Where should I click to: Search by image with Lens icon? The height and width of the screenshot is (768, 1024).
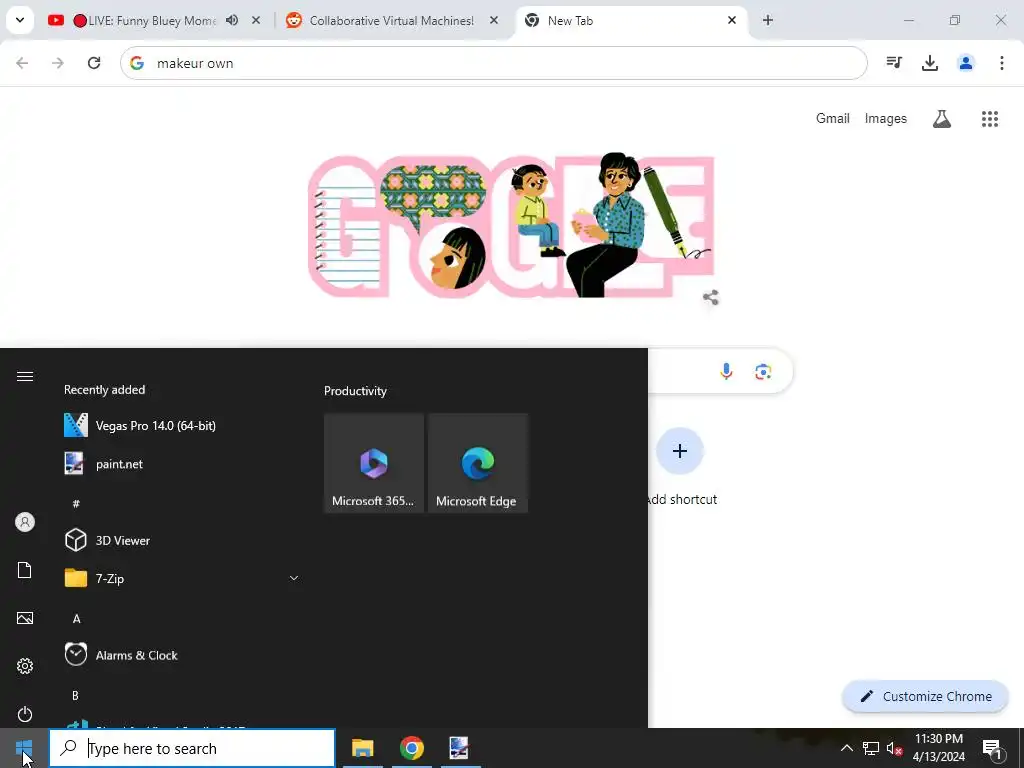point(763,372)
